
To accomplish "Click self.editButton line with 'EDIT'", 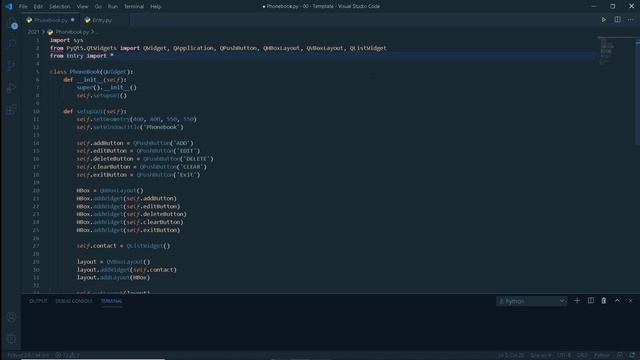I will pos(138,151).
